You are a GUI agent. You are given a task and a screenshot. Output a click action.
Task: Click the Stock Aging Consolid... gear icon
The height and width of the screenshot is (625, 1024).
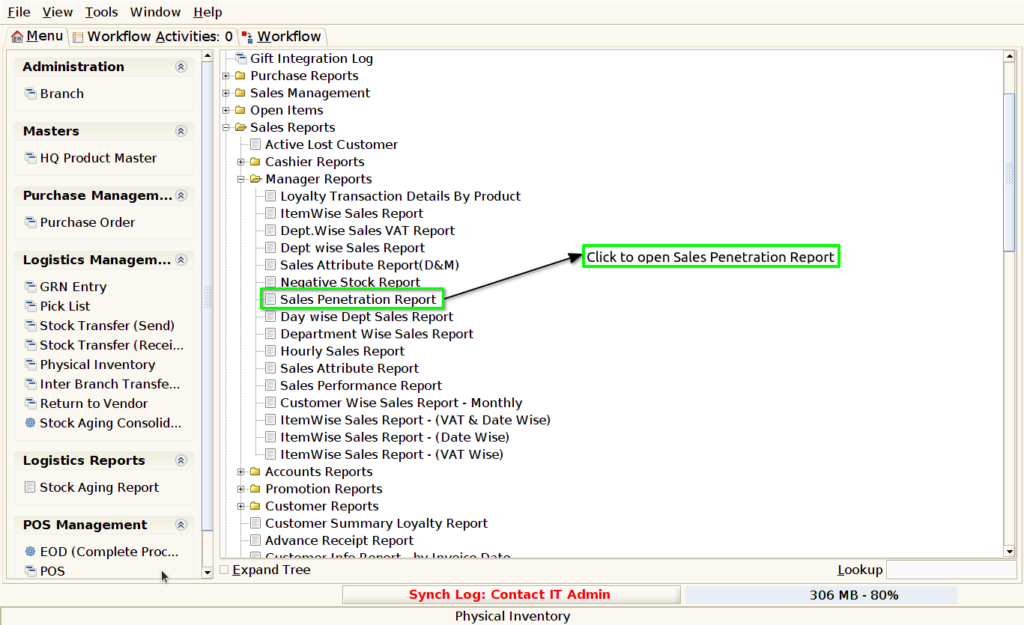[30, 423]
